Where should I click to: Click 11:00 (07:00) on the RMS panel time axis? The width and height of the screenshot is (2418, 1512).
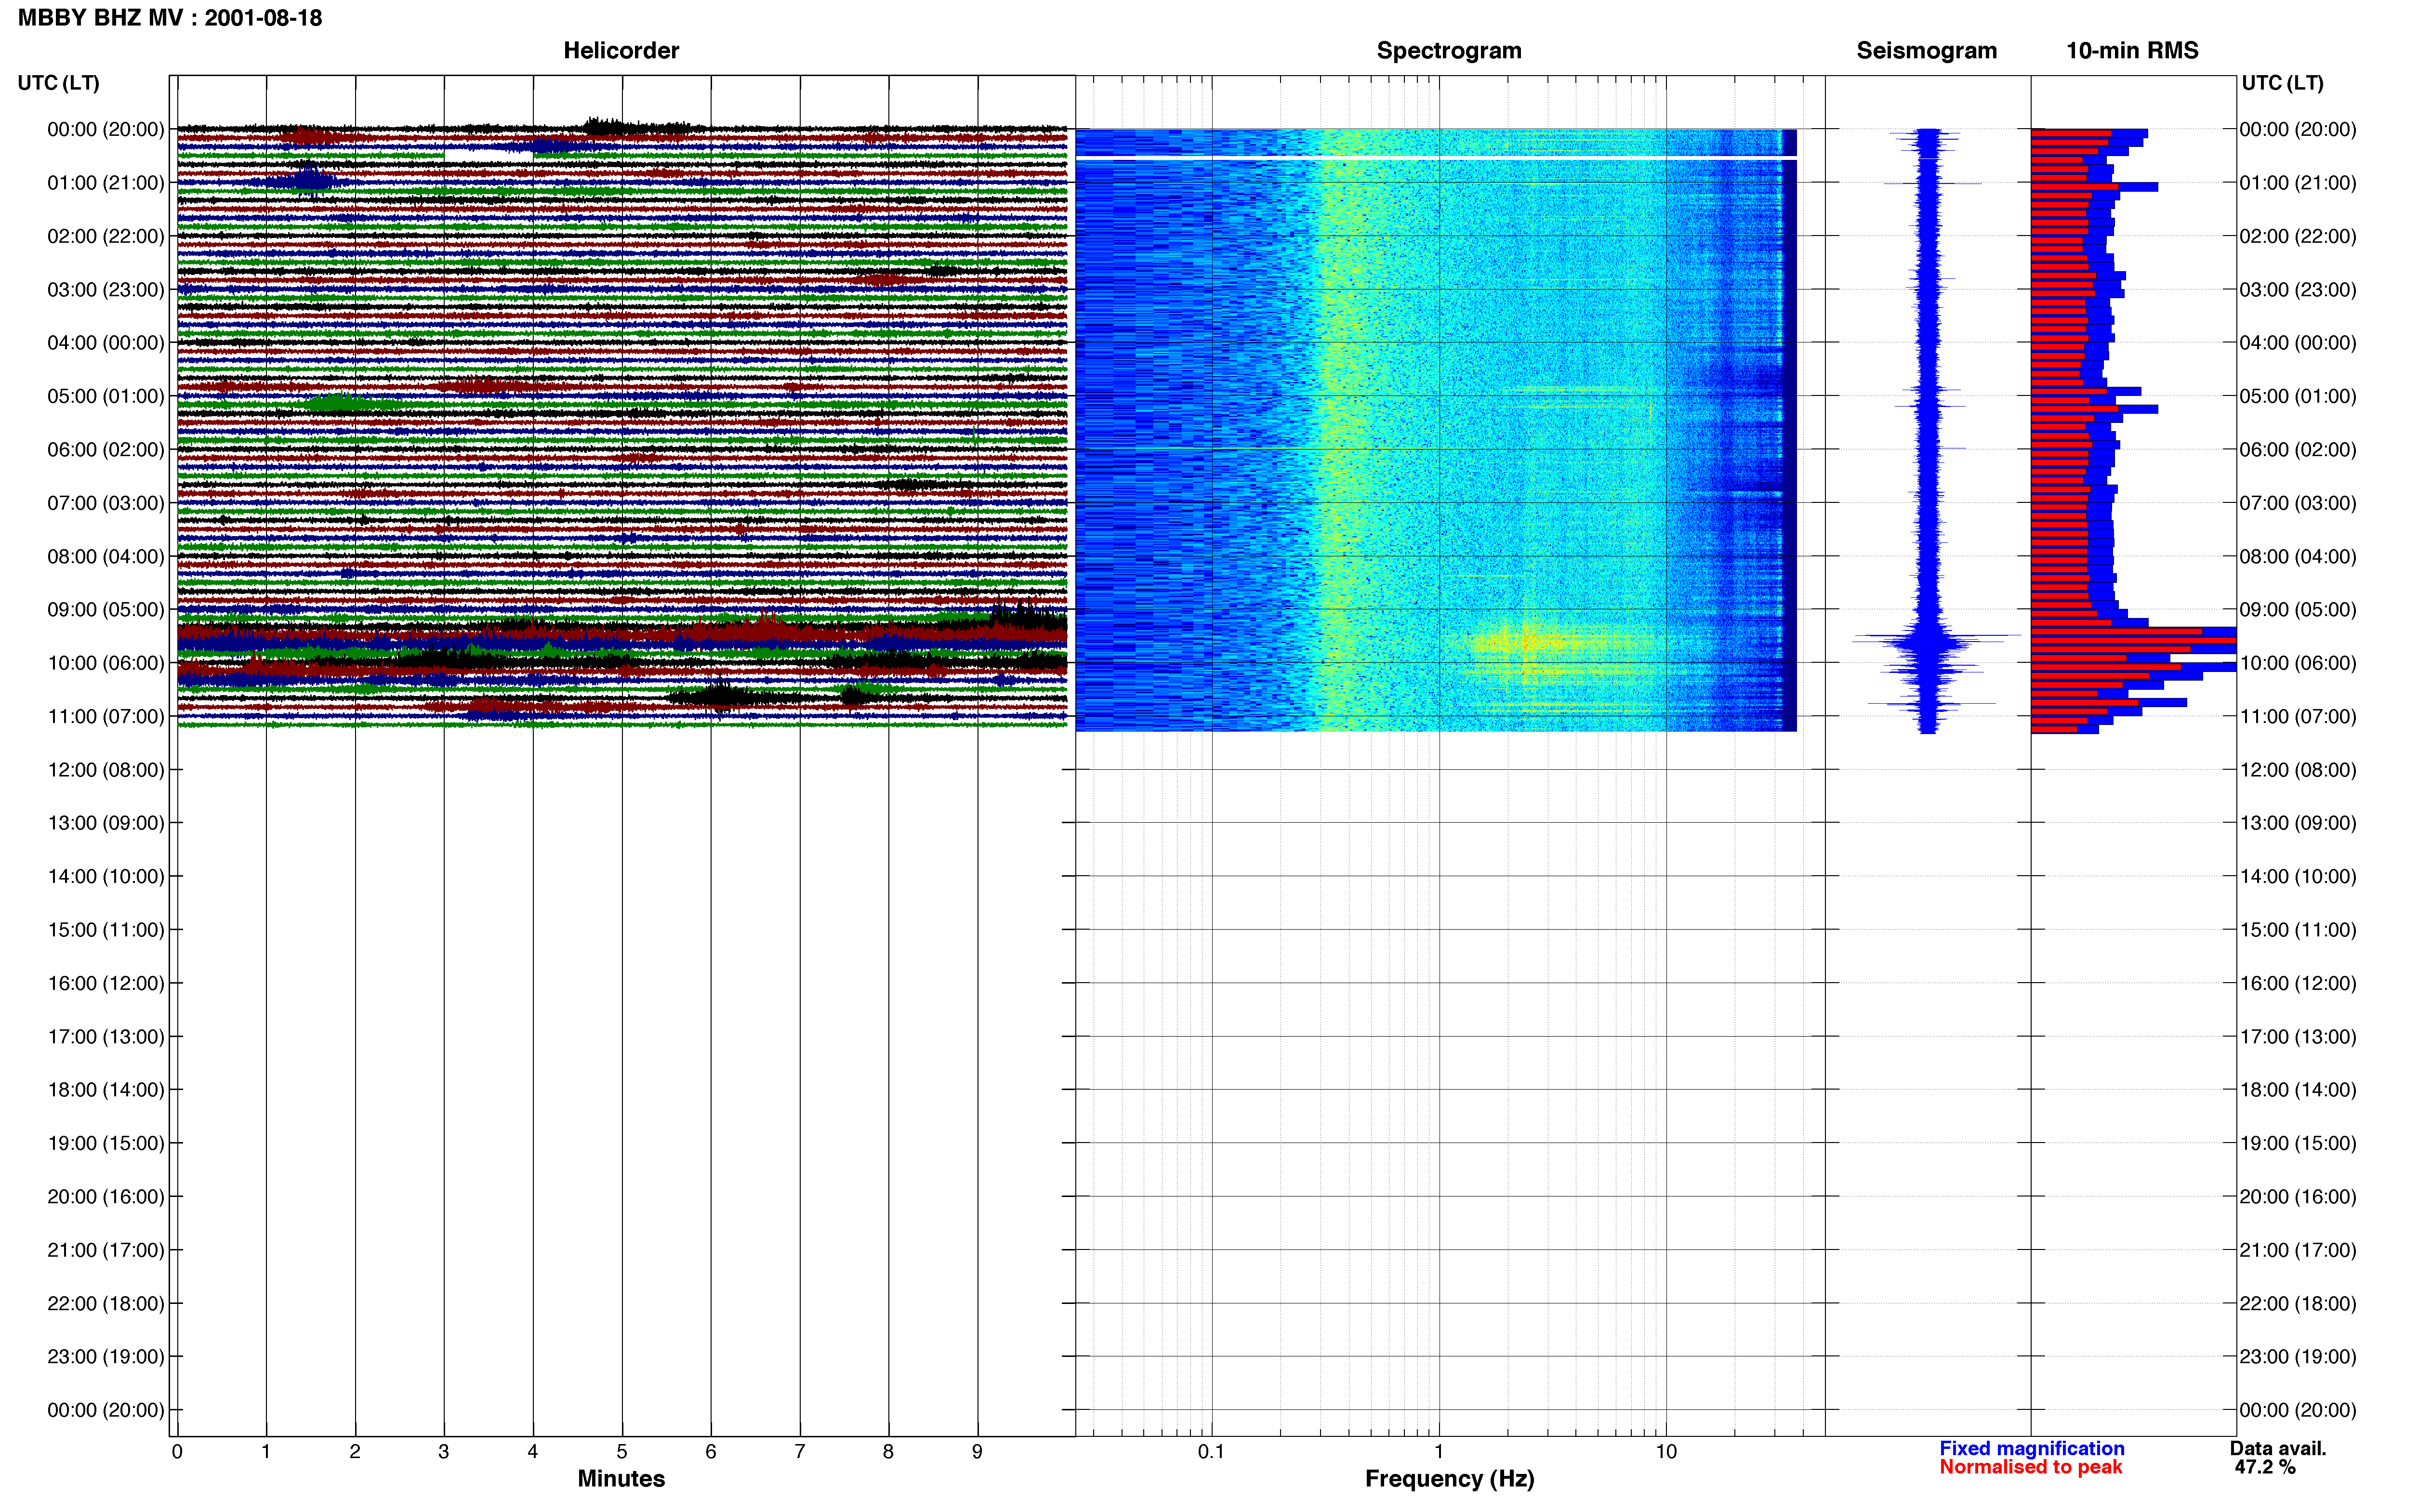pos(2298,717)
